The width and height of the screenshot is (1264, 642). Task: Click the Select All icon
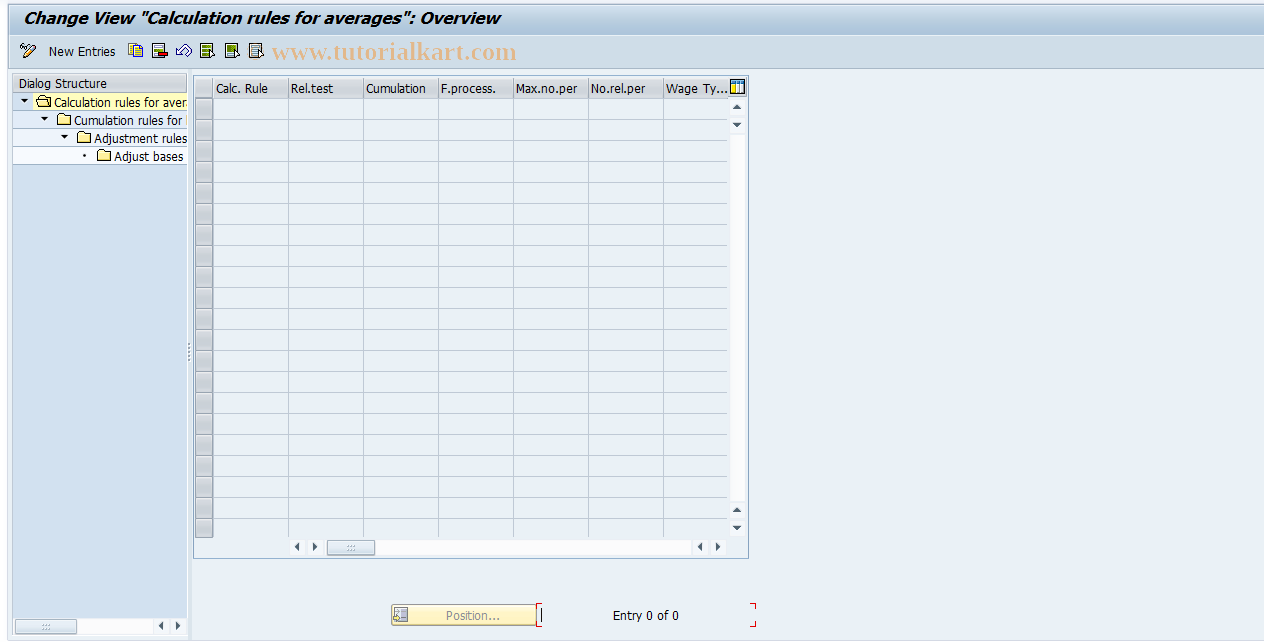(x=208, y=51)
